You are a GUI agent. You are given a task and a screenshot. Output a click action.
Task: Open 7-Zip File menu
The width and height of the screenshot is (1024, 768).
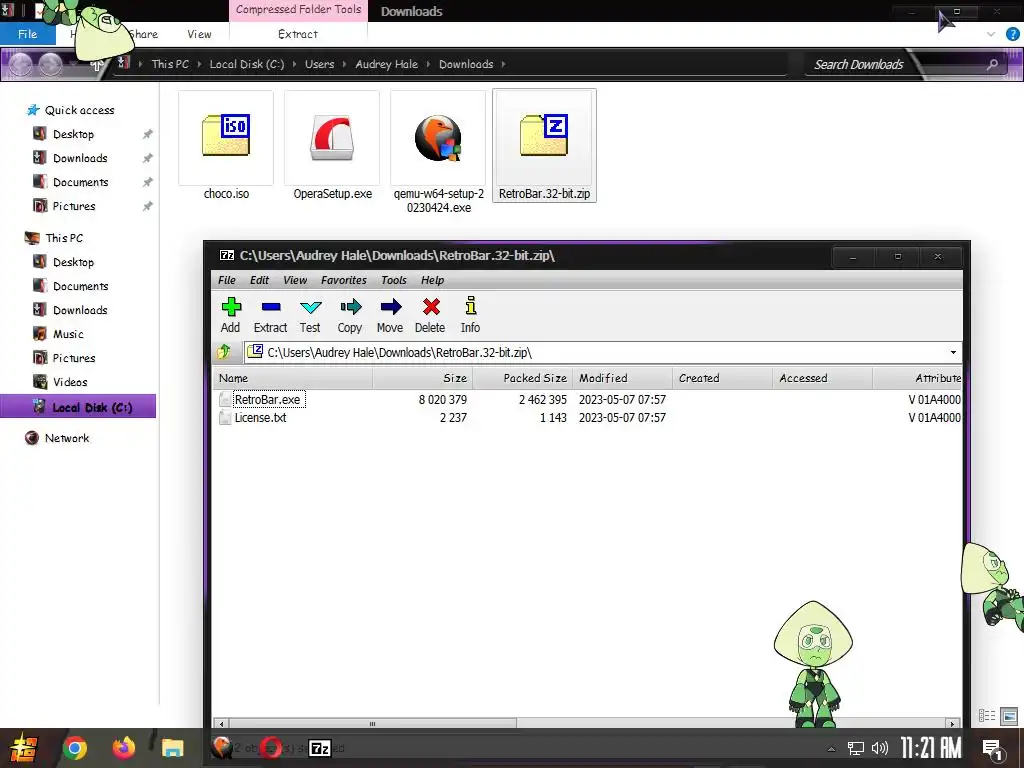(227, 280)
